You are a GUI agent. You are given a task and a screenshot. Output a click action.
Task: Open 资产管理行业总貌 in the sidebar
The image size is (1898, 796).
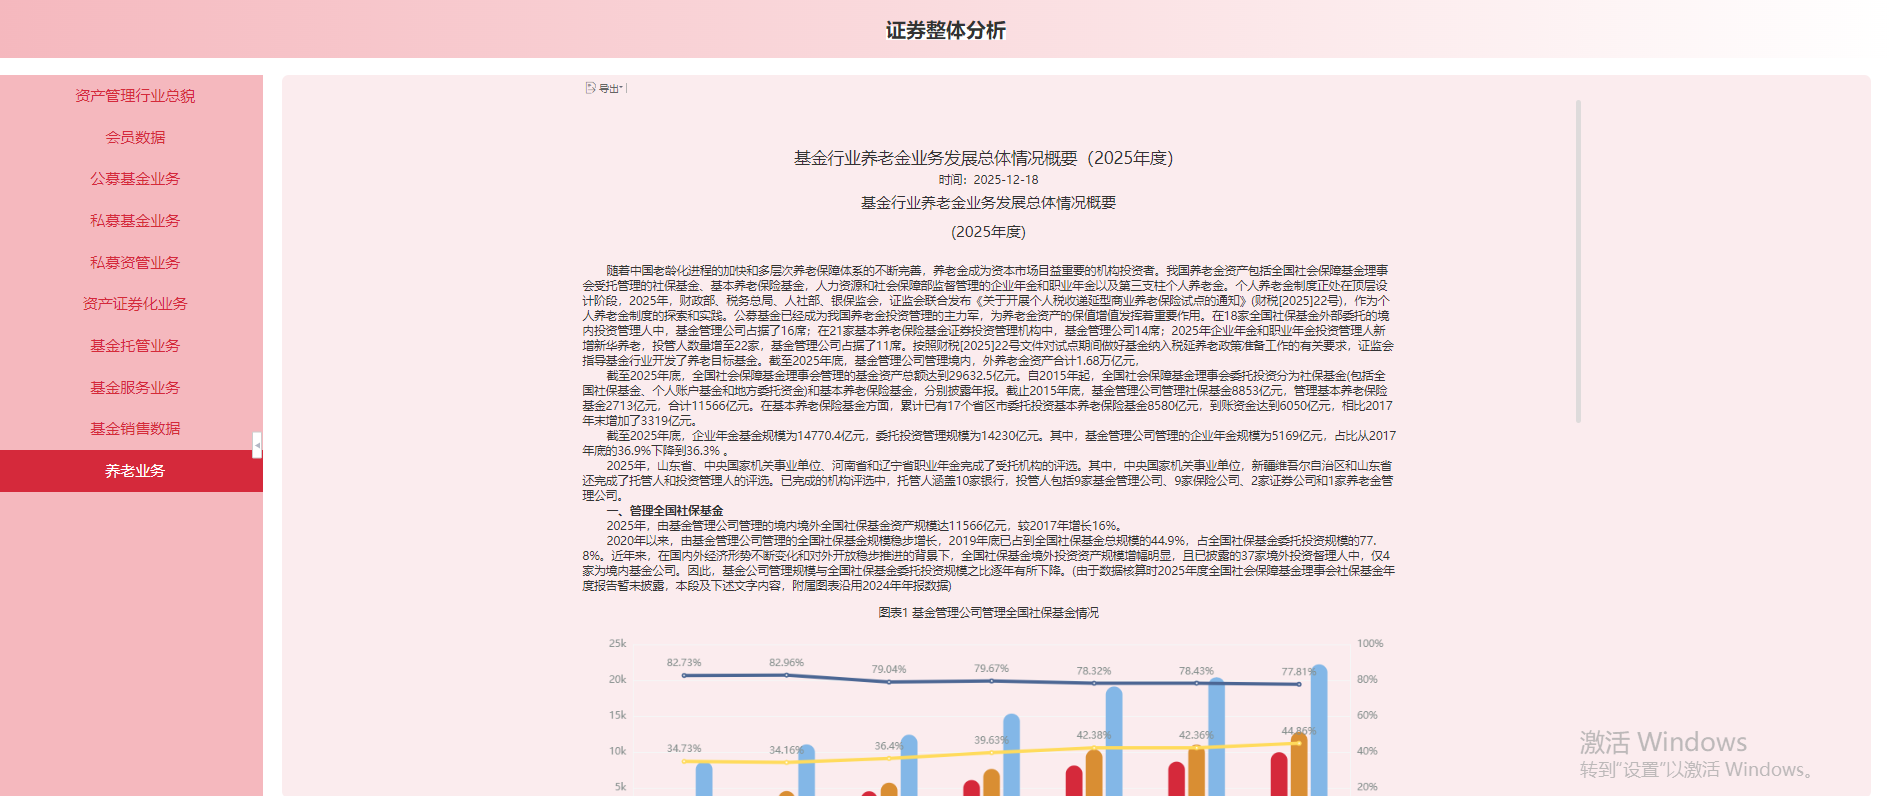(135, 96)
